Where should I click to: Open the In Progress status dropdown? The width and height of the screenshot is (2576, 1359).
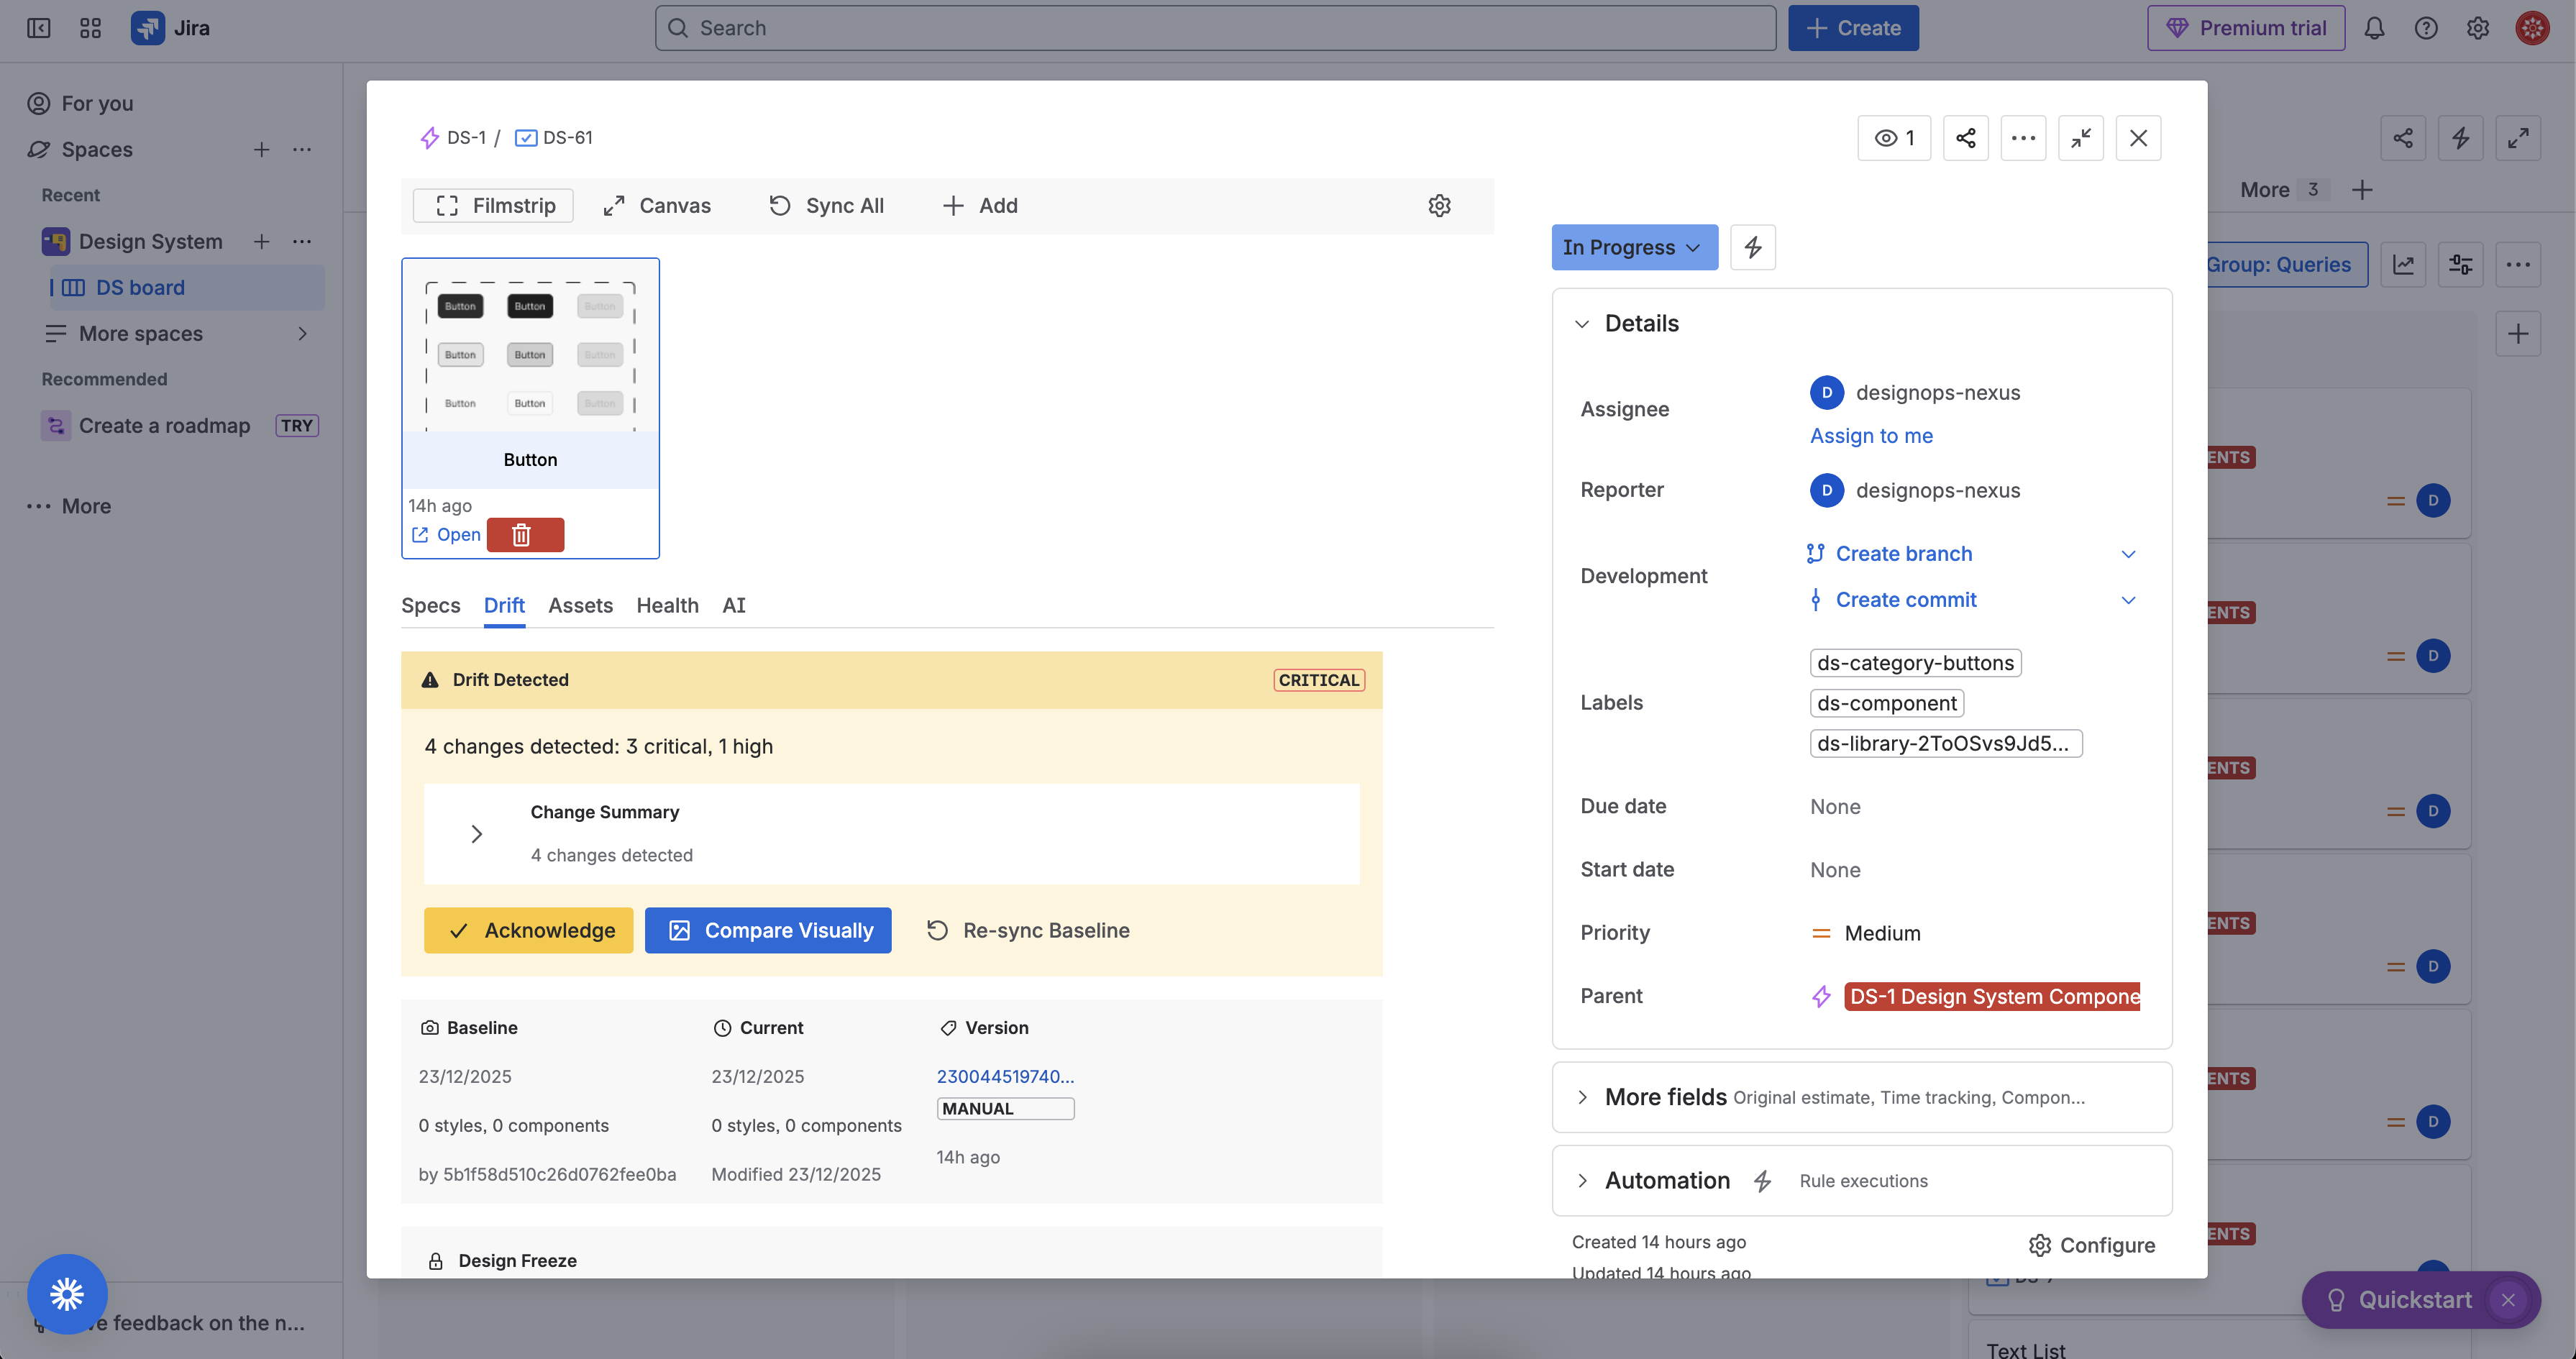pyautogui.click(x=1633, y=247)
